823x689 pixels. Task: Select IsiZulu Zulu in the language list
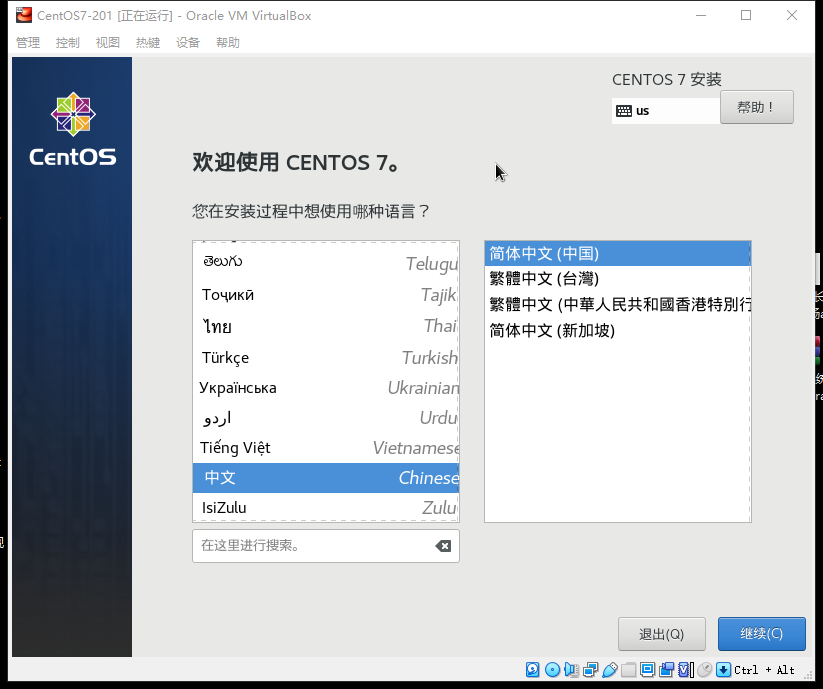(x=325, y=507)
